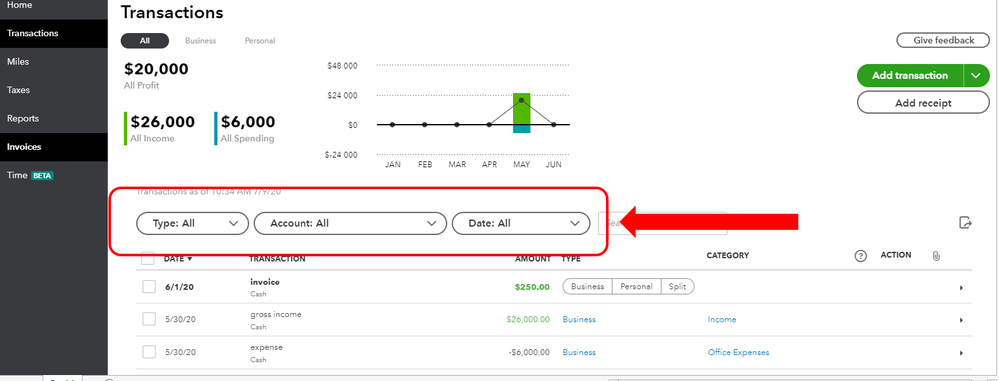Switch to the Personal tab

(x=260, y=41)
